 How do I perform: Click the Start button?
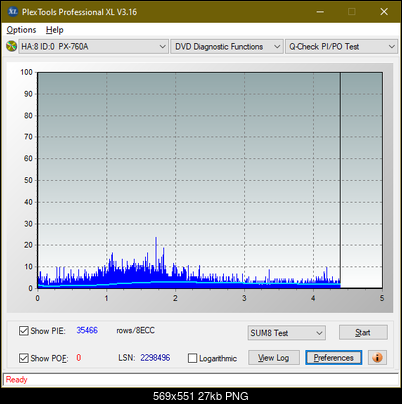pyautogui.click(x=363, y=332)
